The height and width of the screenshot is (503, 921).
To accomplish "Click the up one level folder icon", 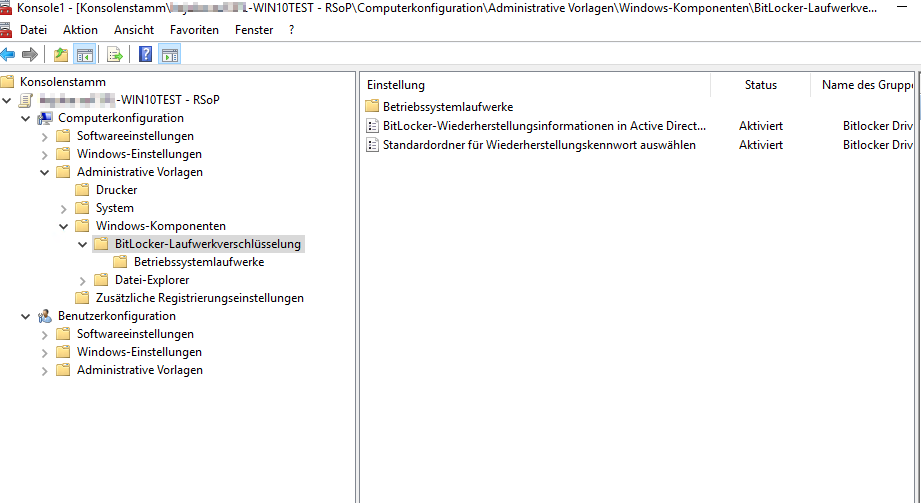I will click(60, 55).
